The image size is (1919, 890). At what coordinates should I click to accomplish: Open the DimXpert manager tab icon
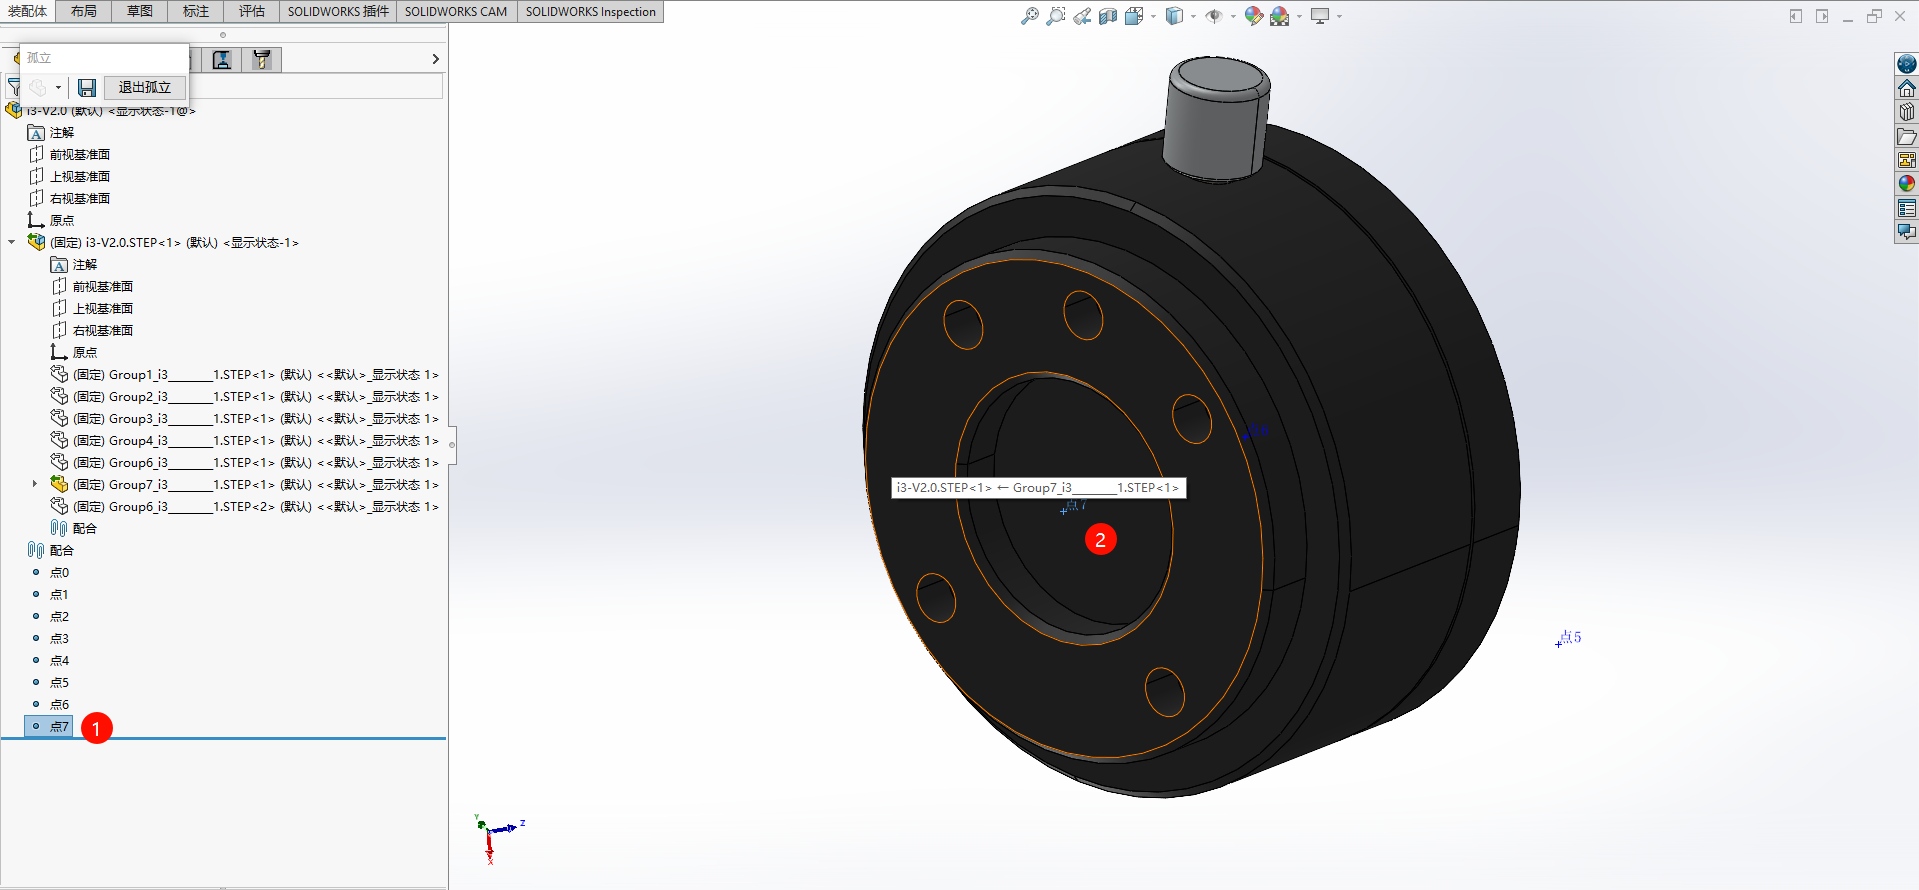click(222, 60)
